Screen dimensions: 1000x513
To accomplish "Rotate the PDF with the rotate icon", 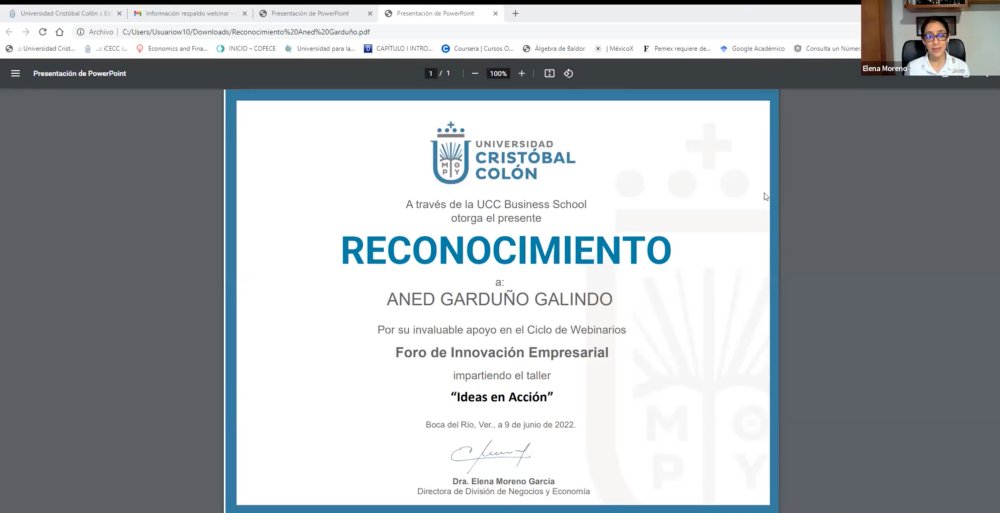I will [568, 73].
